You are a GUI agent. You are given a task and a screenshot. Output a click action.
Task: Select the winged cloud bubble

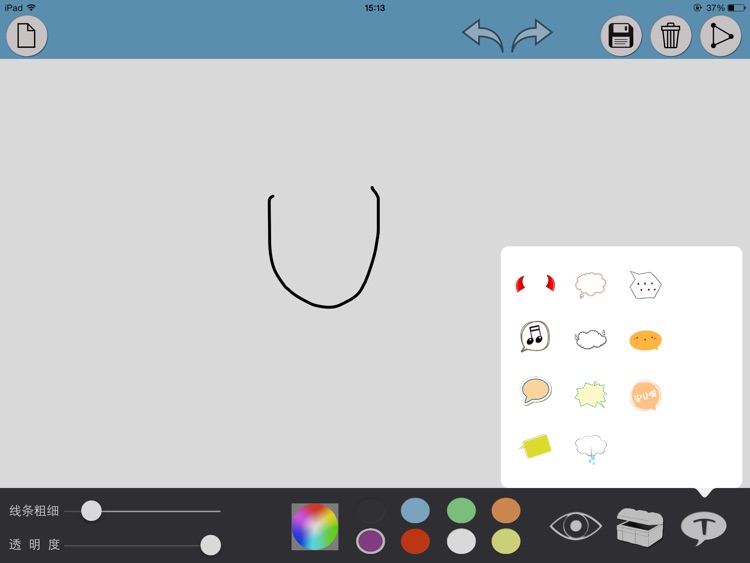pyautogui.click(x=591, y=339)
